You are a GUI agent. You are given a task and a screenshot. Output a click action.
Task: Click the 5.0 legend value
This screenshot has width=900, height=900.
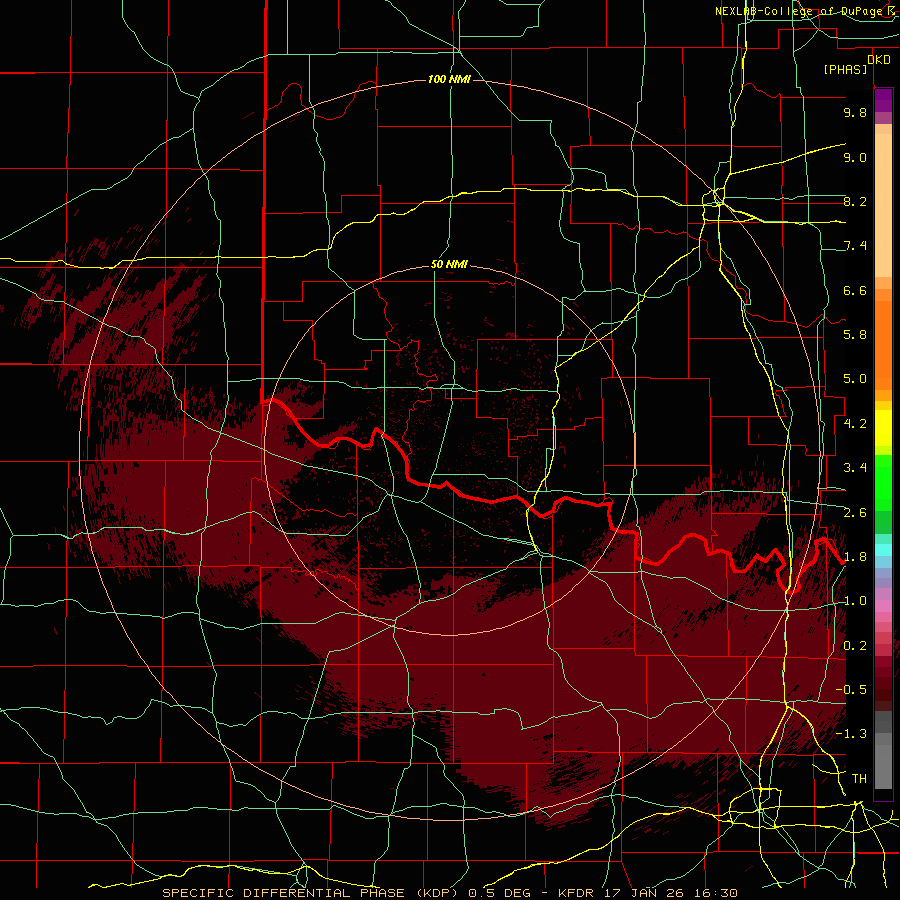[855, 379]
